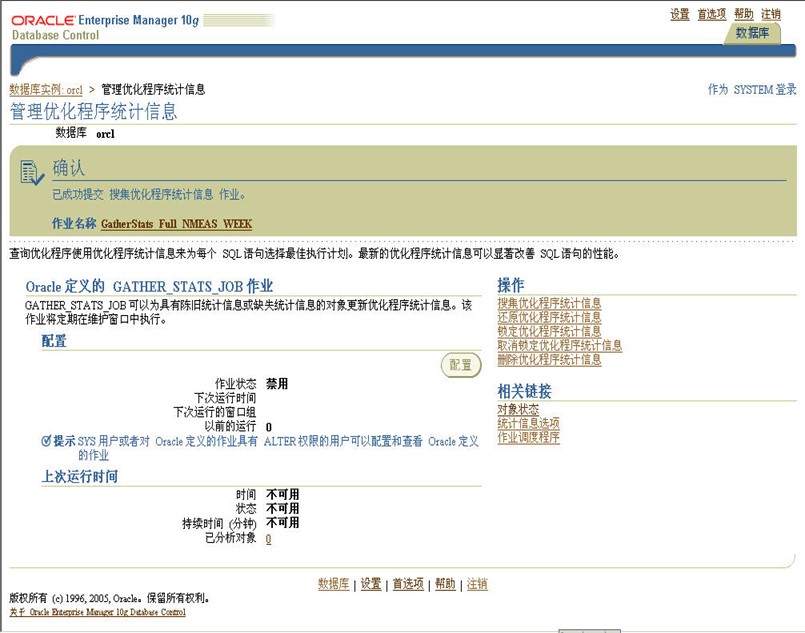Click 删除优化程序统计信息 link
Viewport: 805px width, 633px height.
click(x=549, y=360)
